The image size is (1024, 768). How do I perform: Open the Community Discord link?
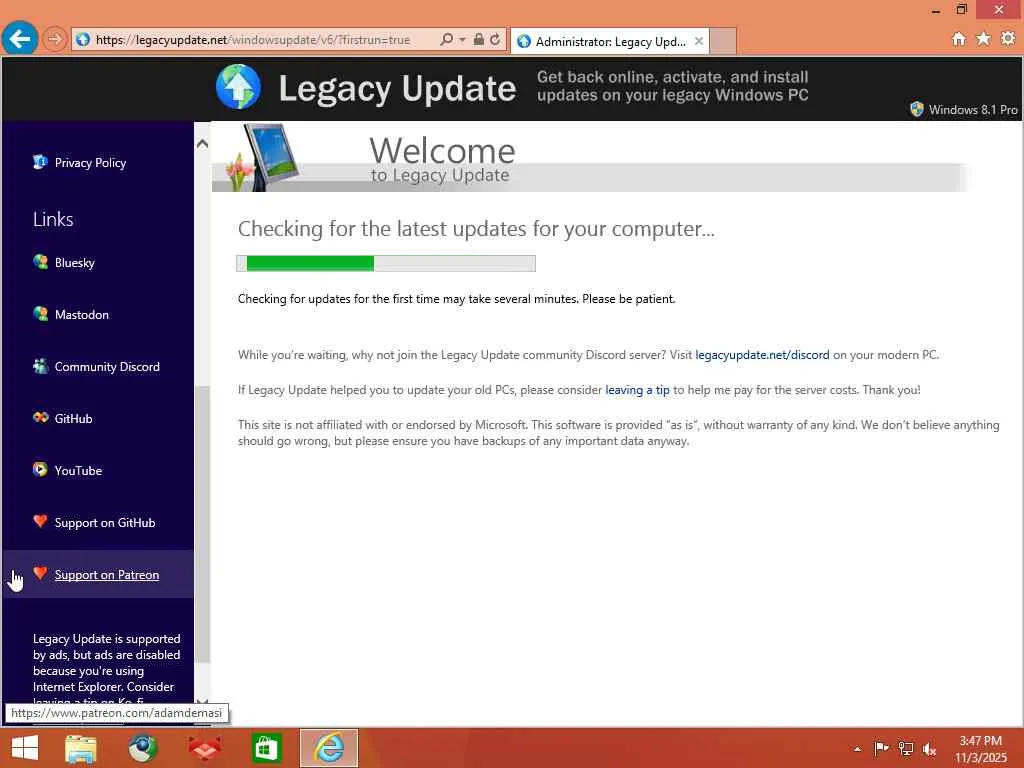(107, 367)
